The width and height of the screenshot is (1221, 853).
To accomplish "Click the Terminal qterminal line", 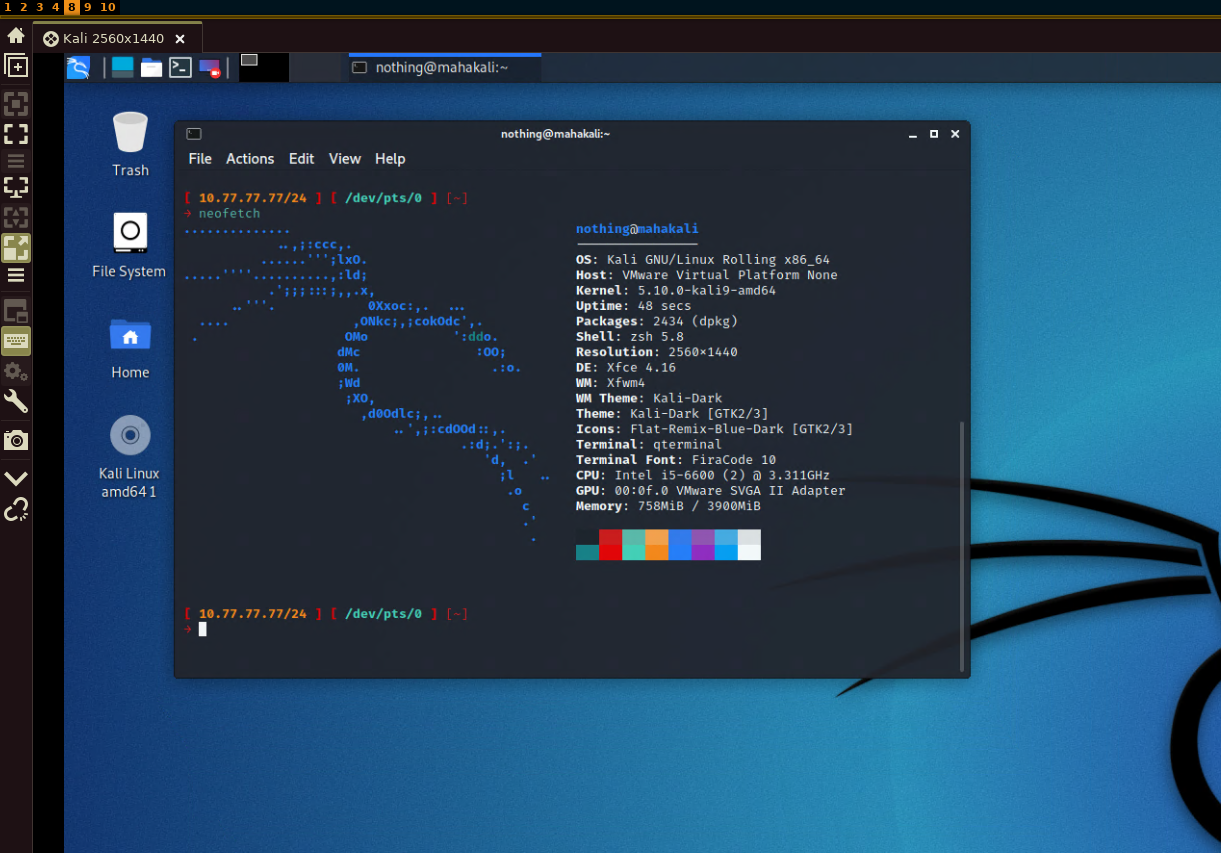I will click(649, 444).
